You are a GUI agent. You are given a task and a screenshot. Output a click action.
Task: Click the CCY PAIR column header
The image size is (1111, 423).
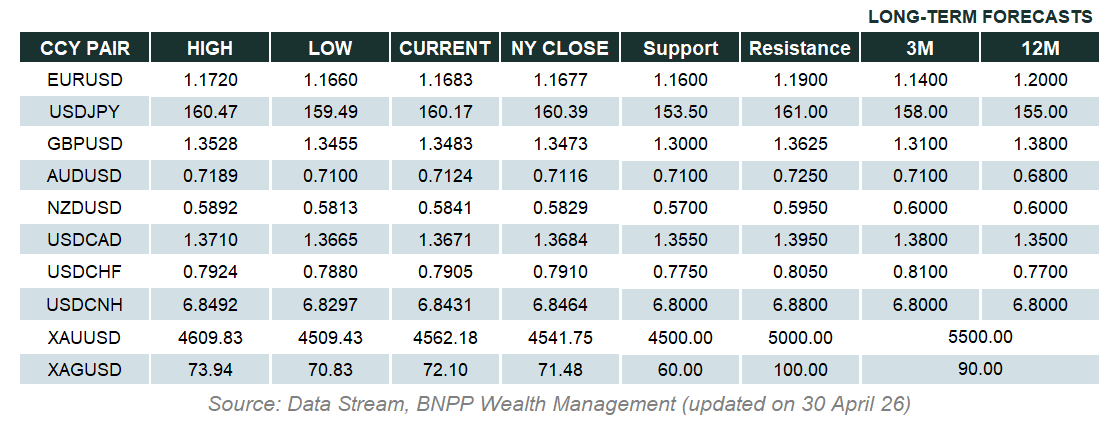tap(84, 48)
